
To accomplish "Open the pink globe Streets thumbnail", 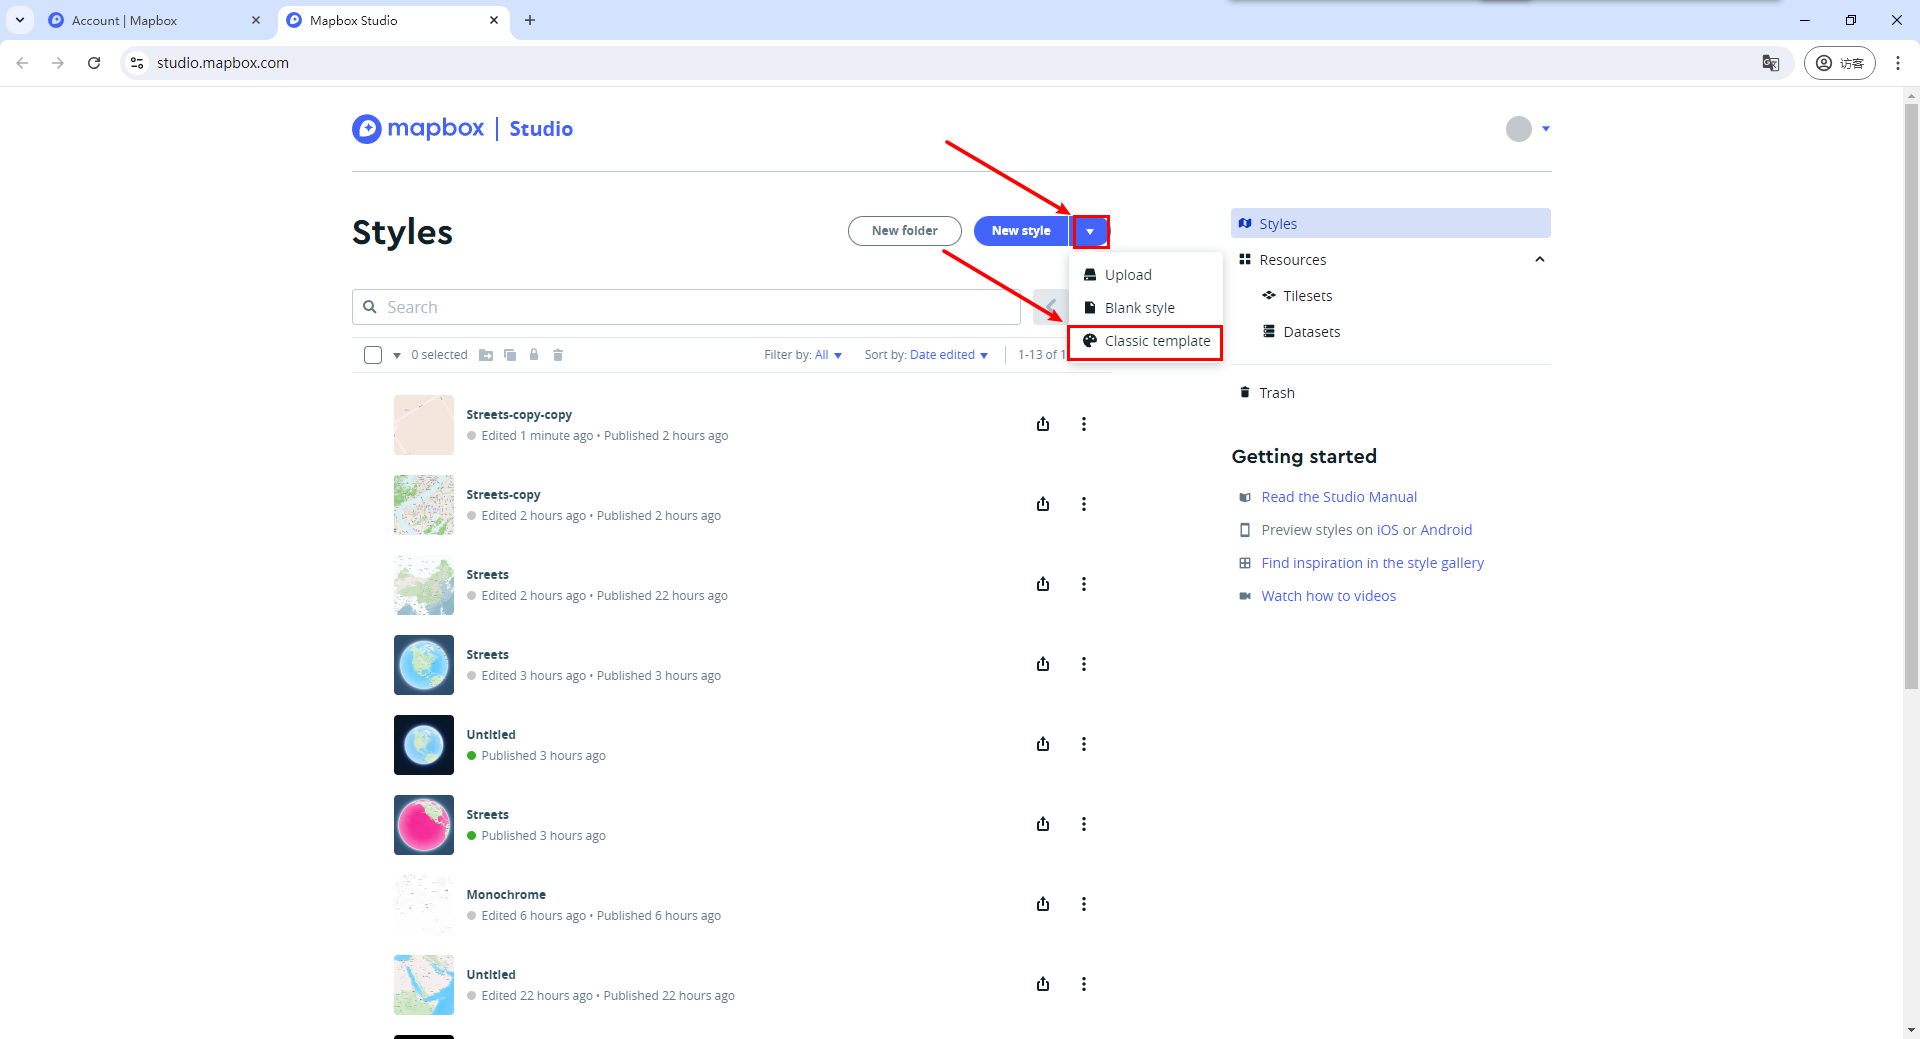I will [x=424, y=825].
